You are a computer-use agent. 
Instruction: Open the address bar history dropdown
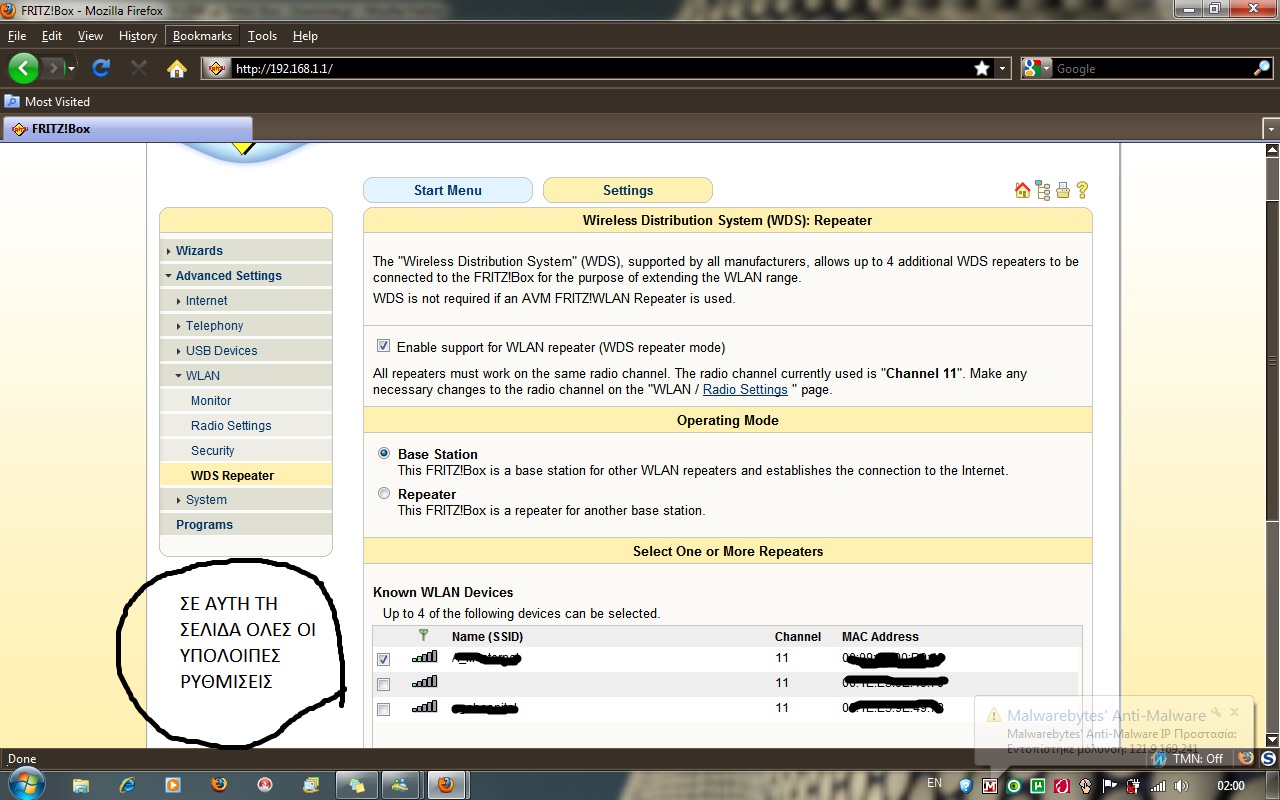click(x=1003, y=68)
